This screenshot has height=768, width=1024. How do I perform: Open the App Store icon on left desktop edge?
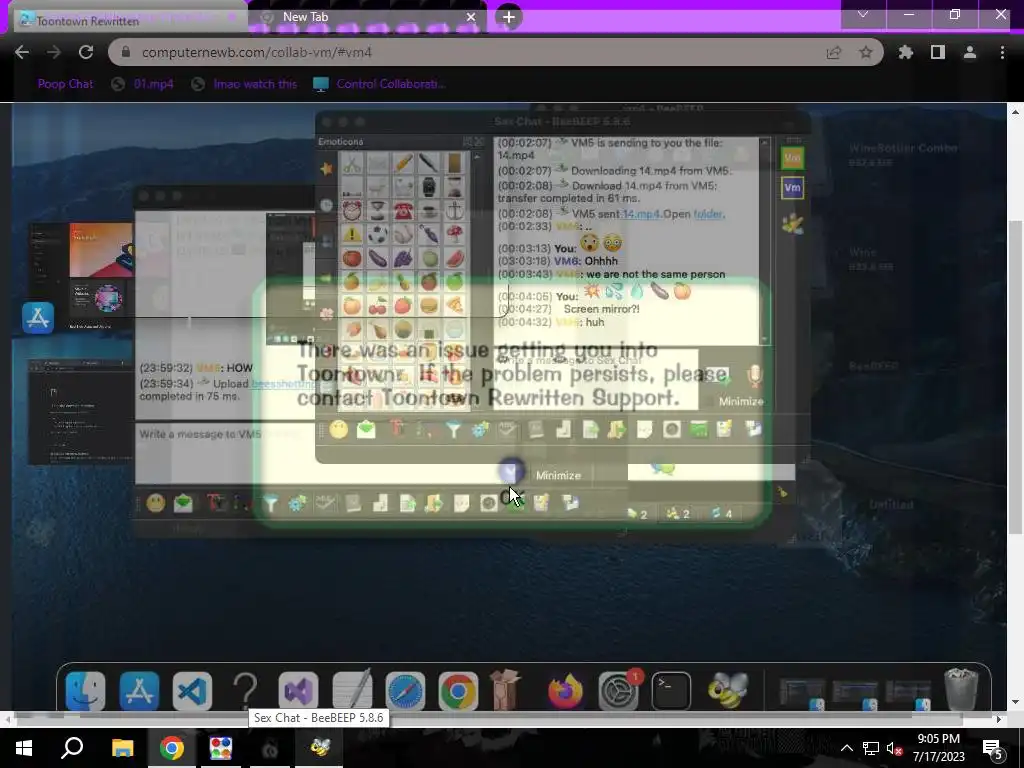click(x=38, y=318)
